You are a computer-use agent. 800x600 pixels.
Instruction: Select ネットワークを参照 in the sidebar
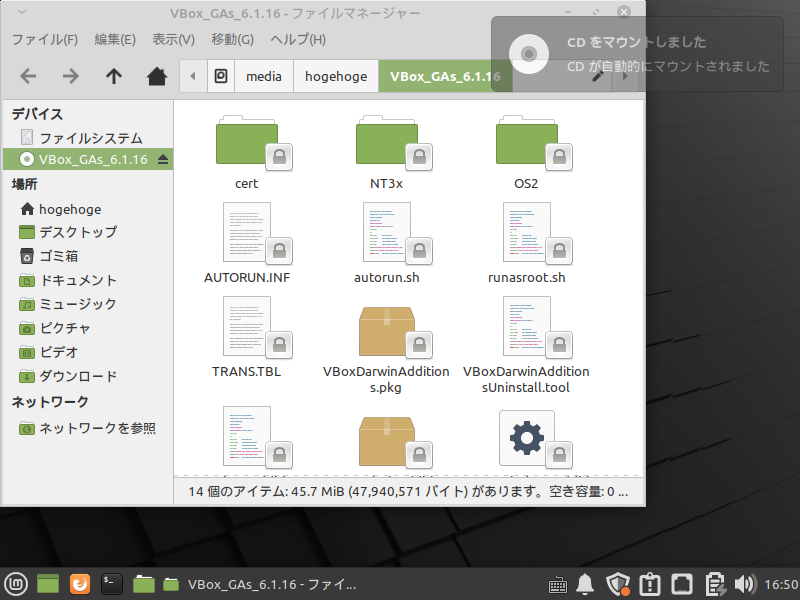(88, 428)
